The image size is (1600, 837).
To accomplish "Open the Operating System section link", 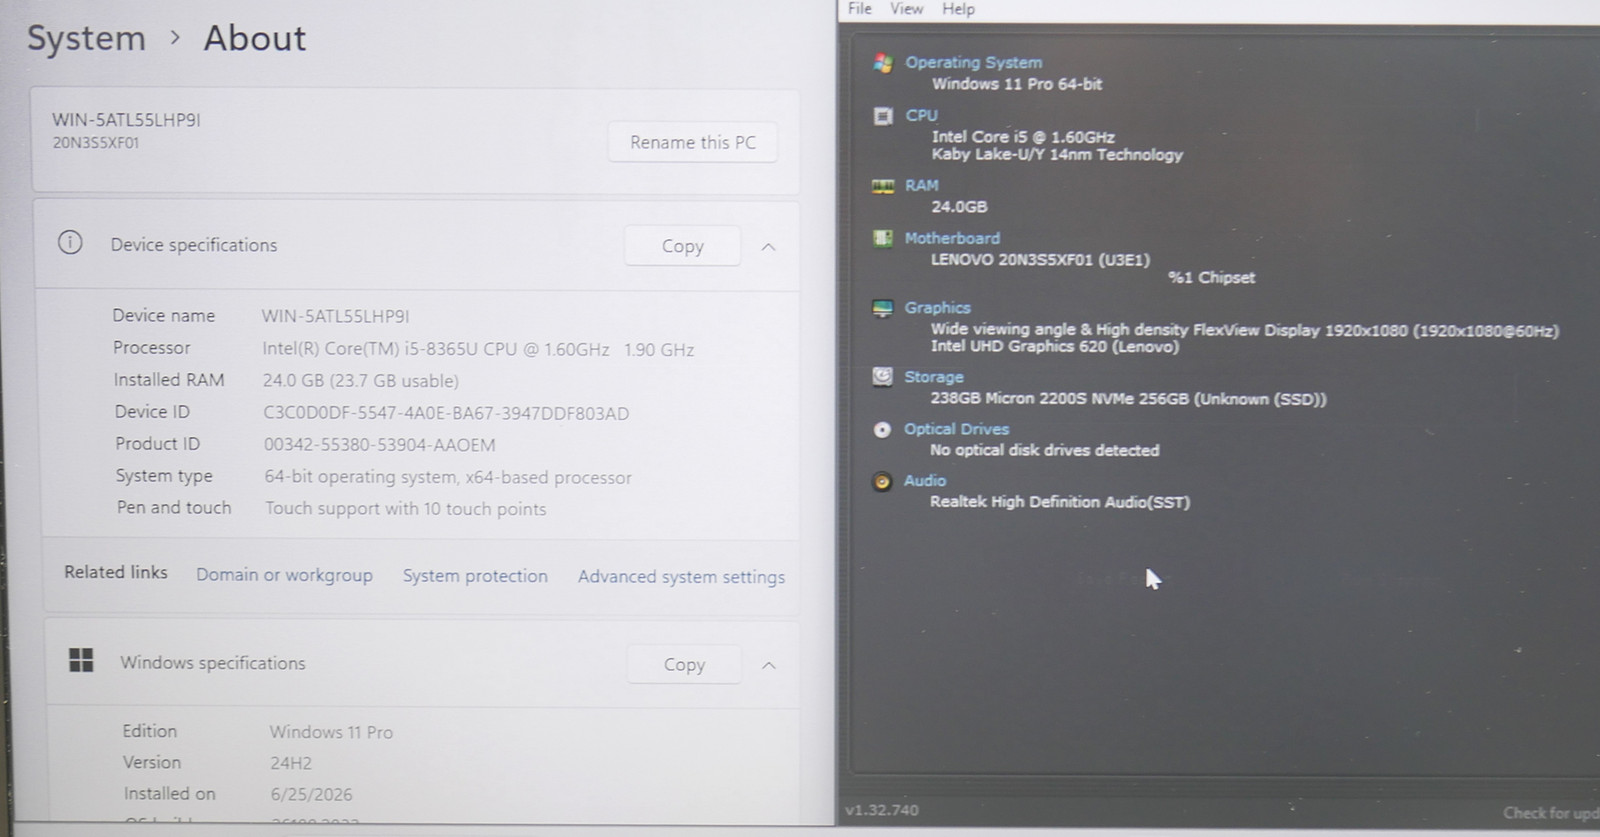I will click(x=973, y=62).
